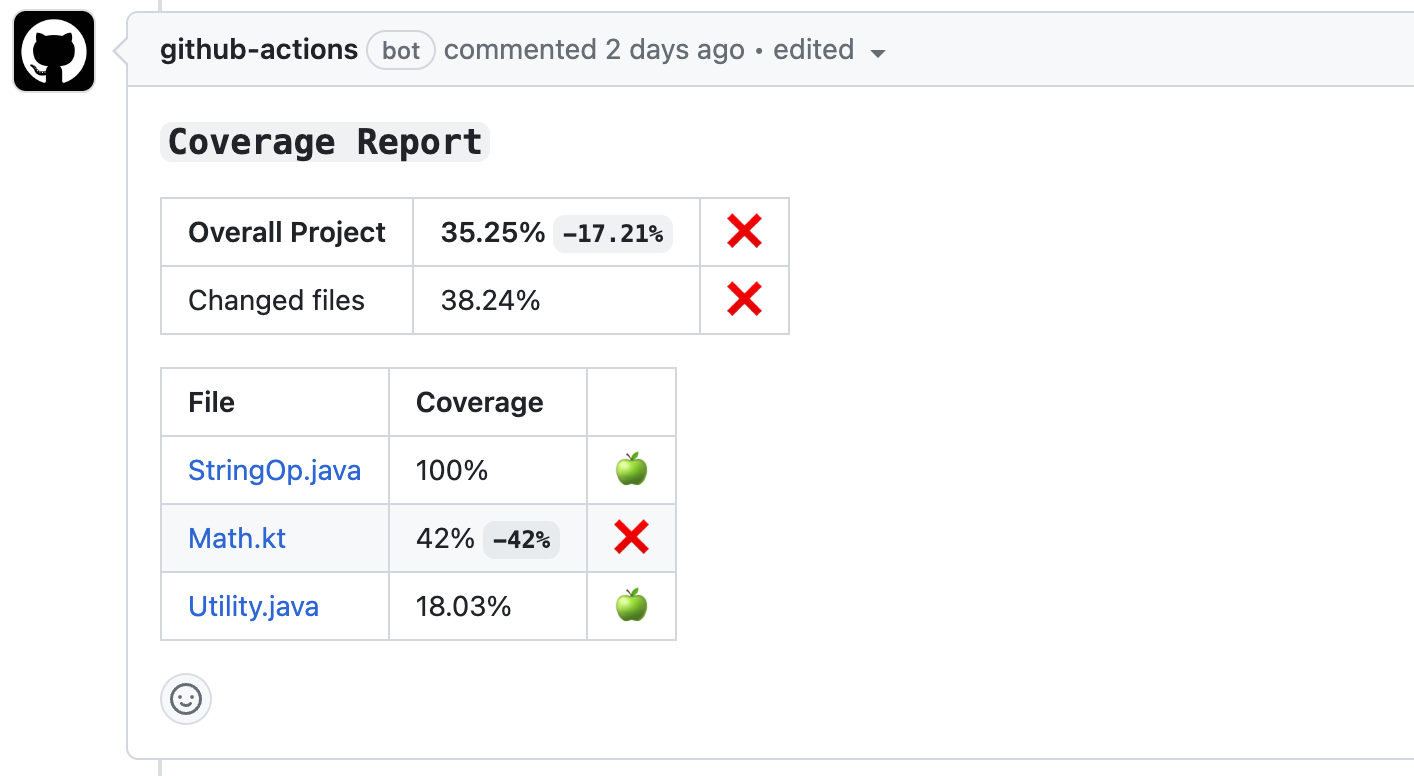Open the github-actions avatar icon
This screenshot has height=776, width=1414.
(x=54, y=51)
